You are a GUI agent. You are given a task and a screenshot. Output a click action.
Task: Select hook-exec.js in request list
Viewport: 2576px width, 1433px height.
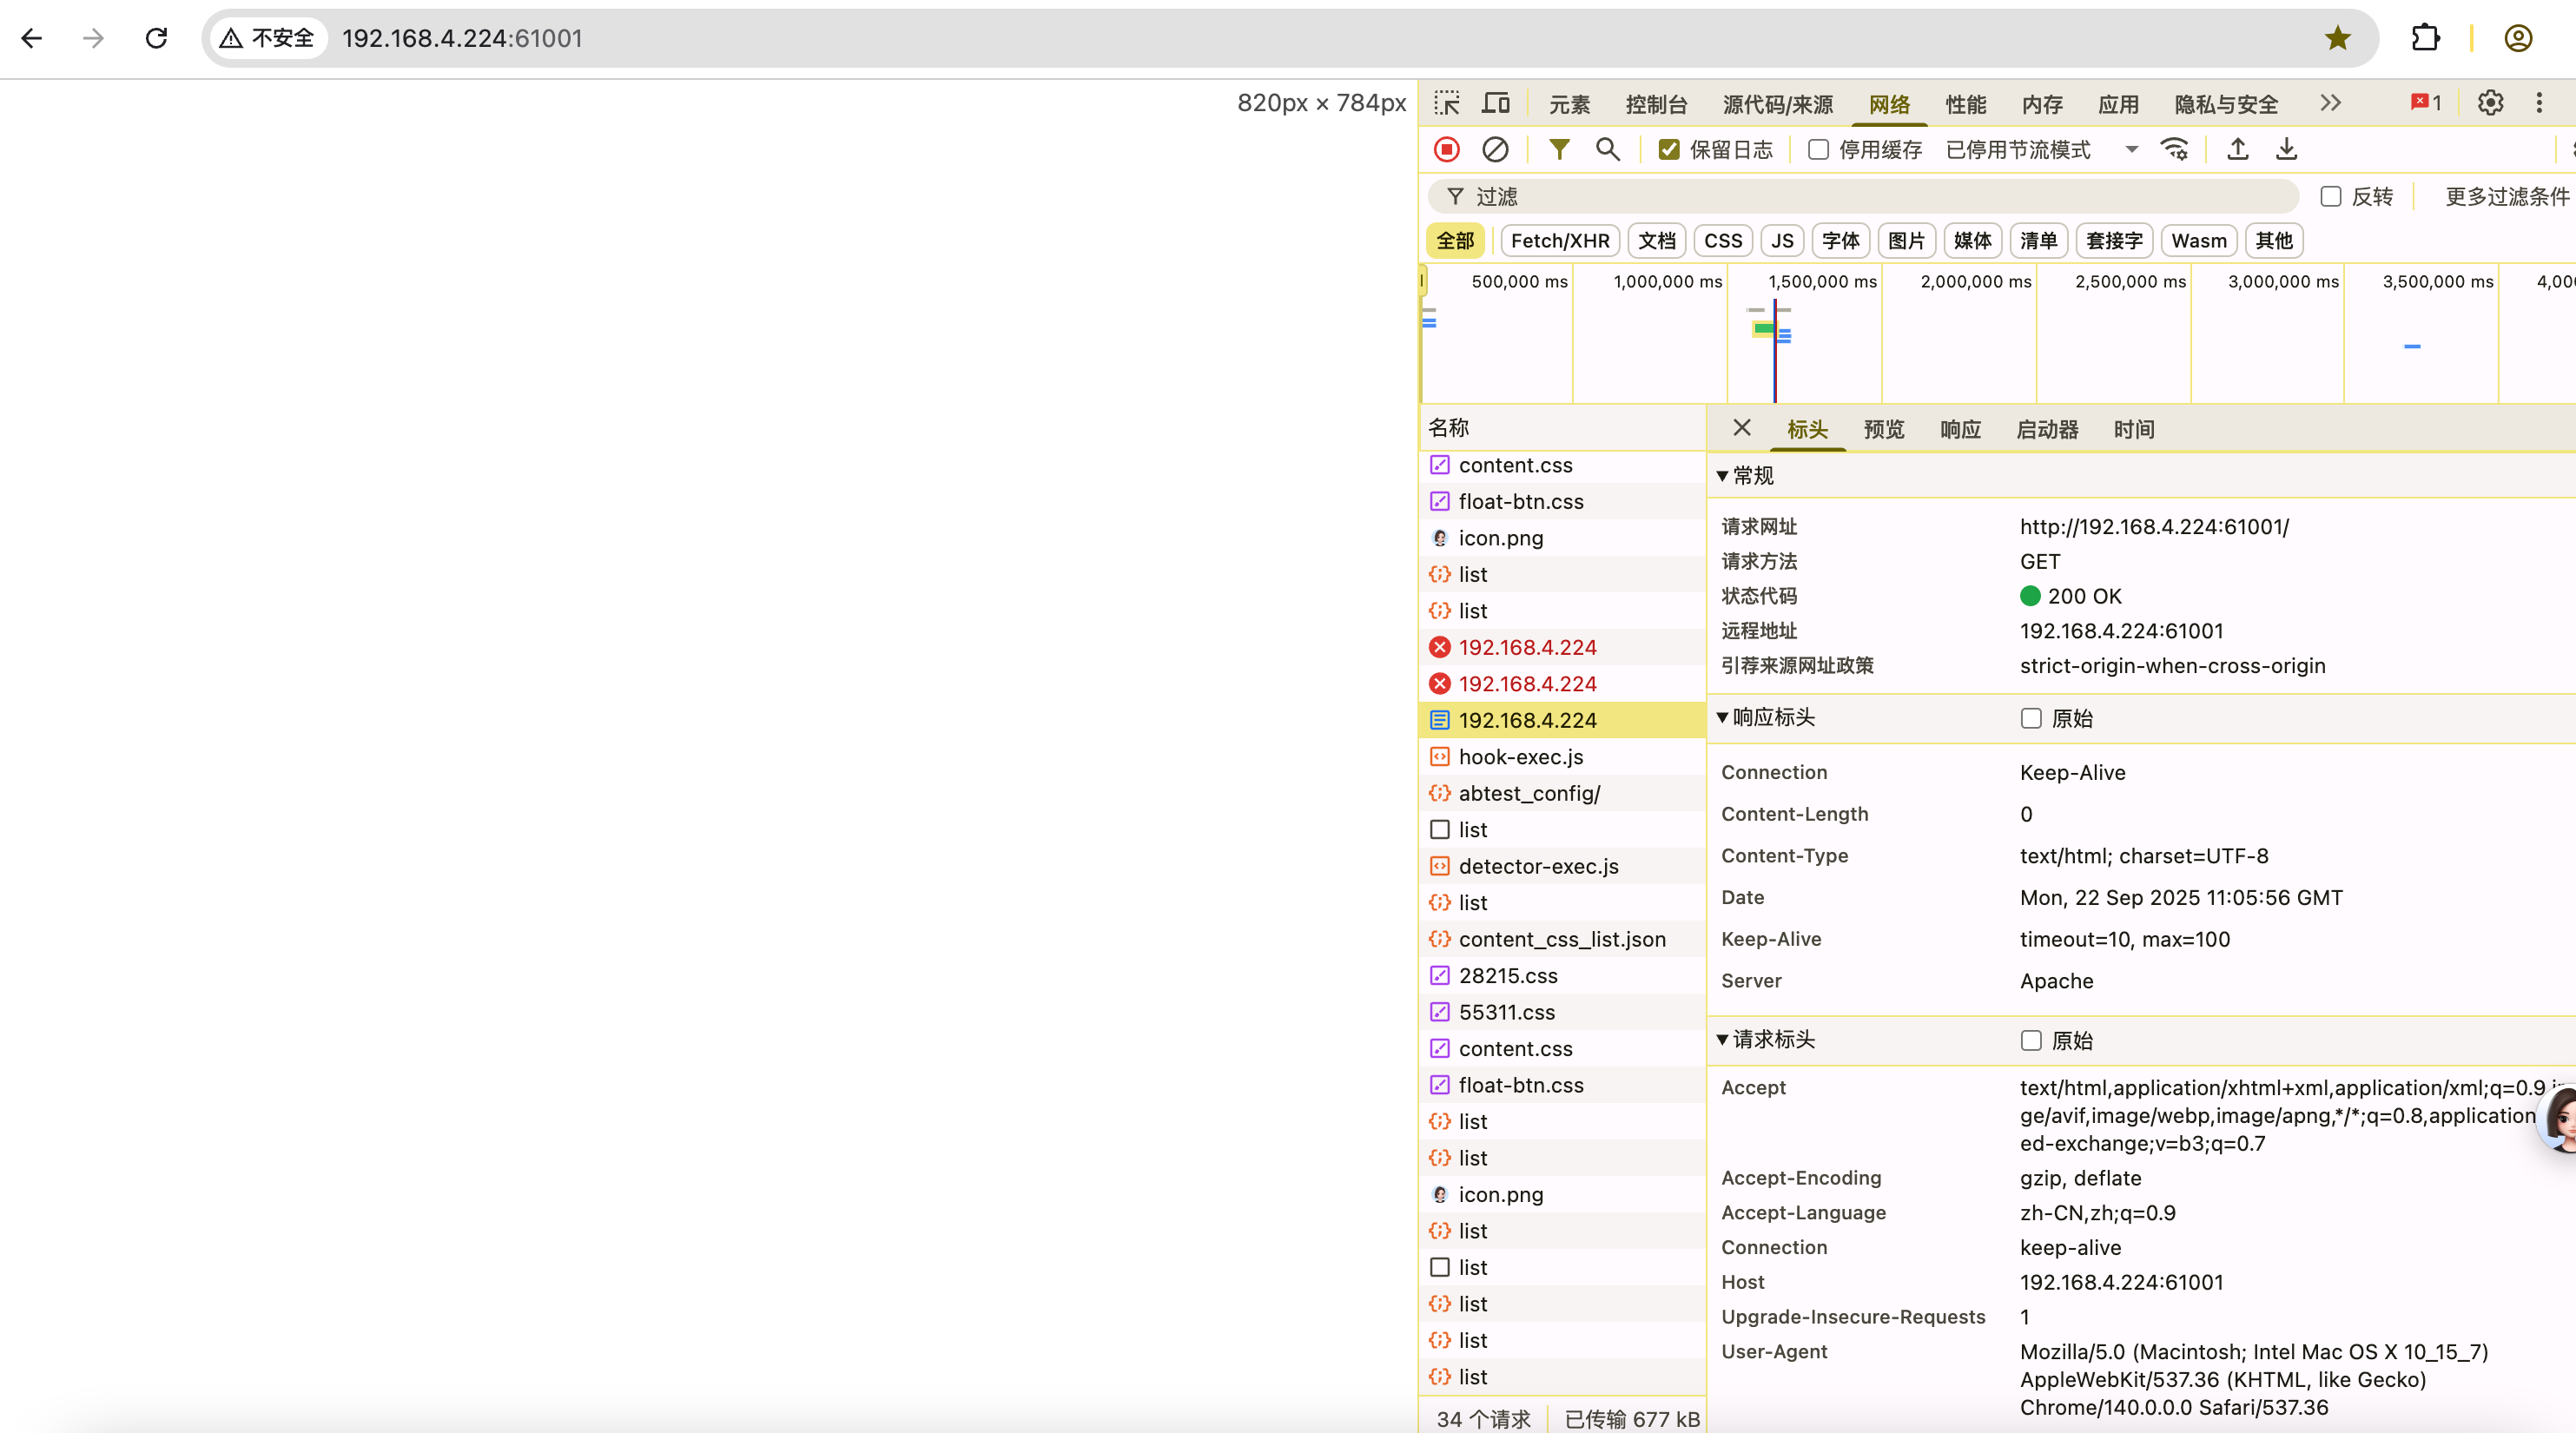pos(1520,757)
